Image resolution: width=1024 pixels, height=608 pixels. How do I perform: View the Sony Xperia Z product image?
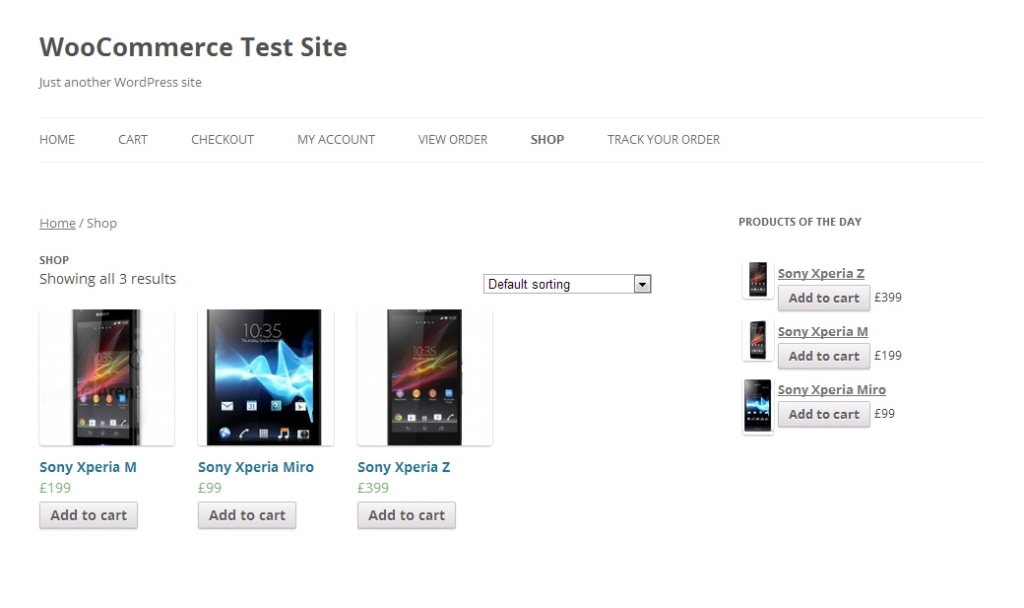coord(424,377)
